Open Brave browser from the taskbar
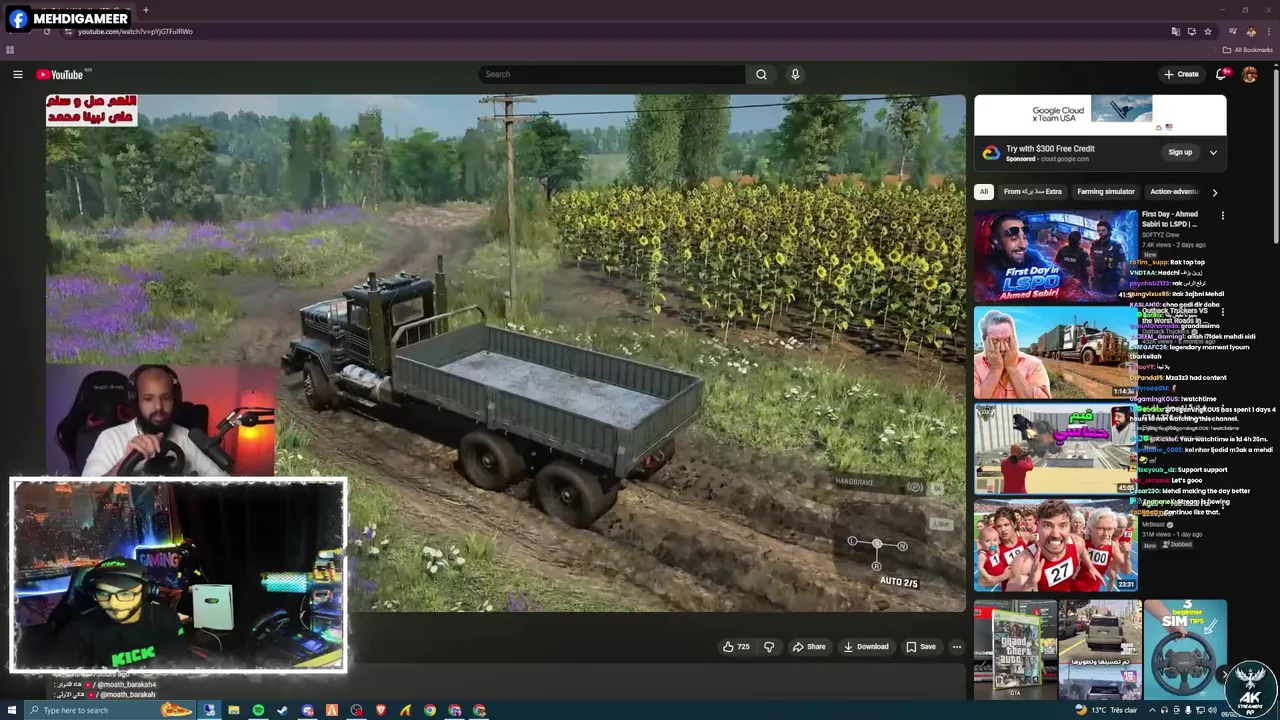The height and width of the screenshot is (720, 1280). [x=381, y=710]
